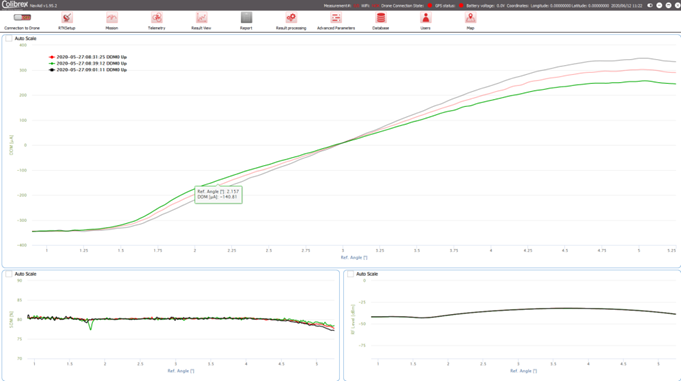Open the Telemetry icon

tap(157, 18)
